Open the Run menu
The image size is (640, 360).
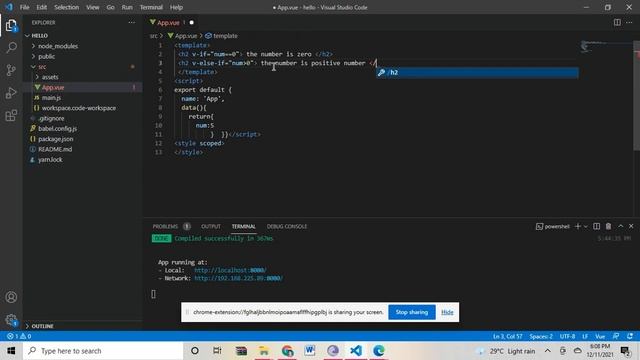coord(127,7)
